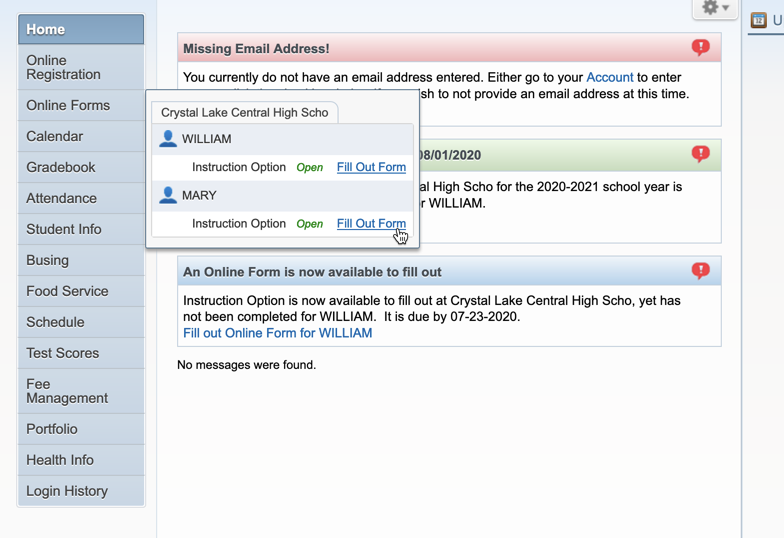View Health Info

(81, 460)
